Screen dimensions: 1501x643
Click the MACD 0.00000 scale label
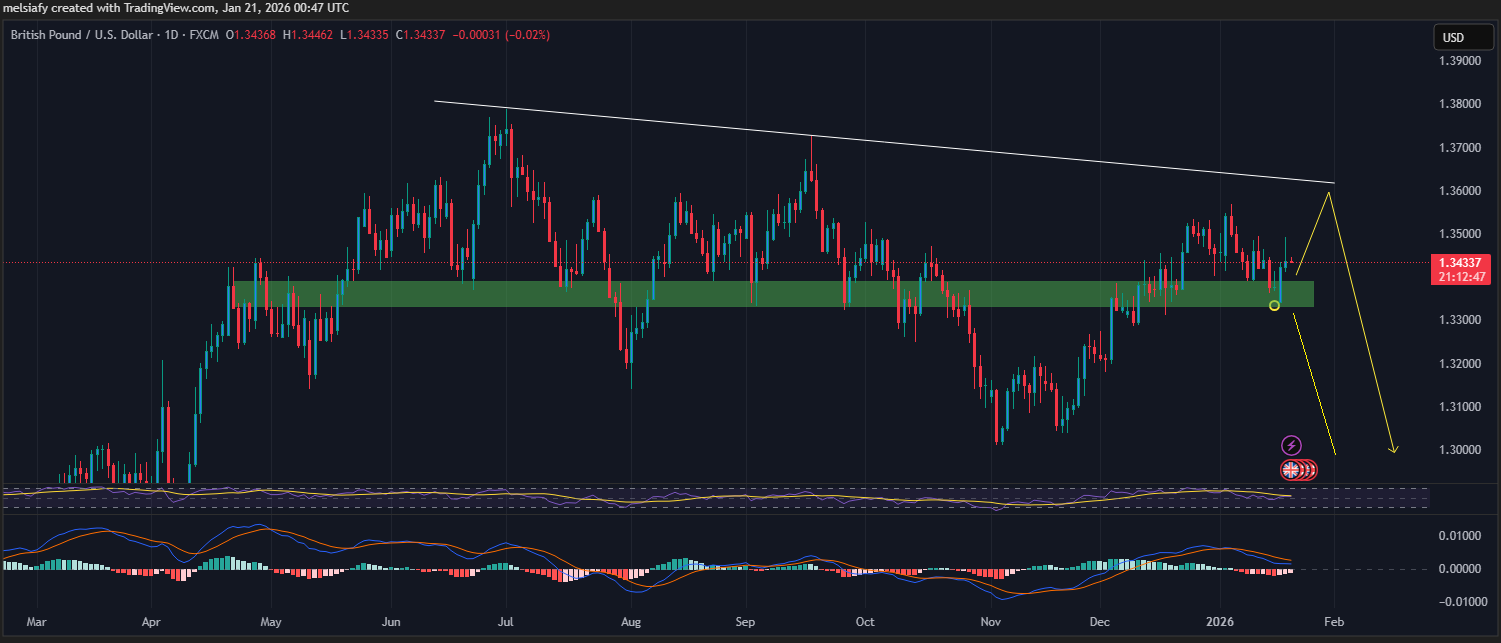tap(1460, 569)
